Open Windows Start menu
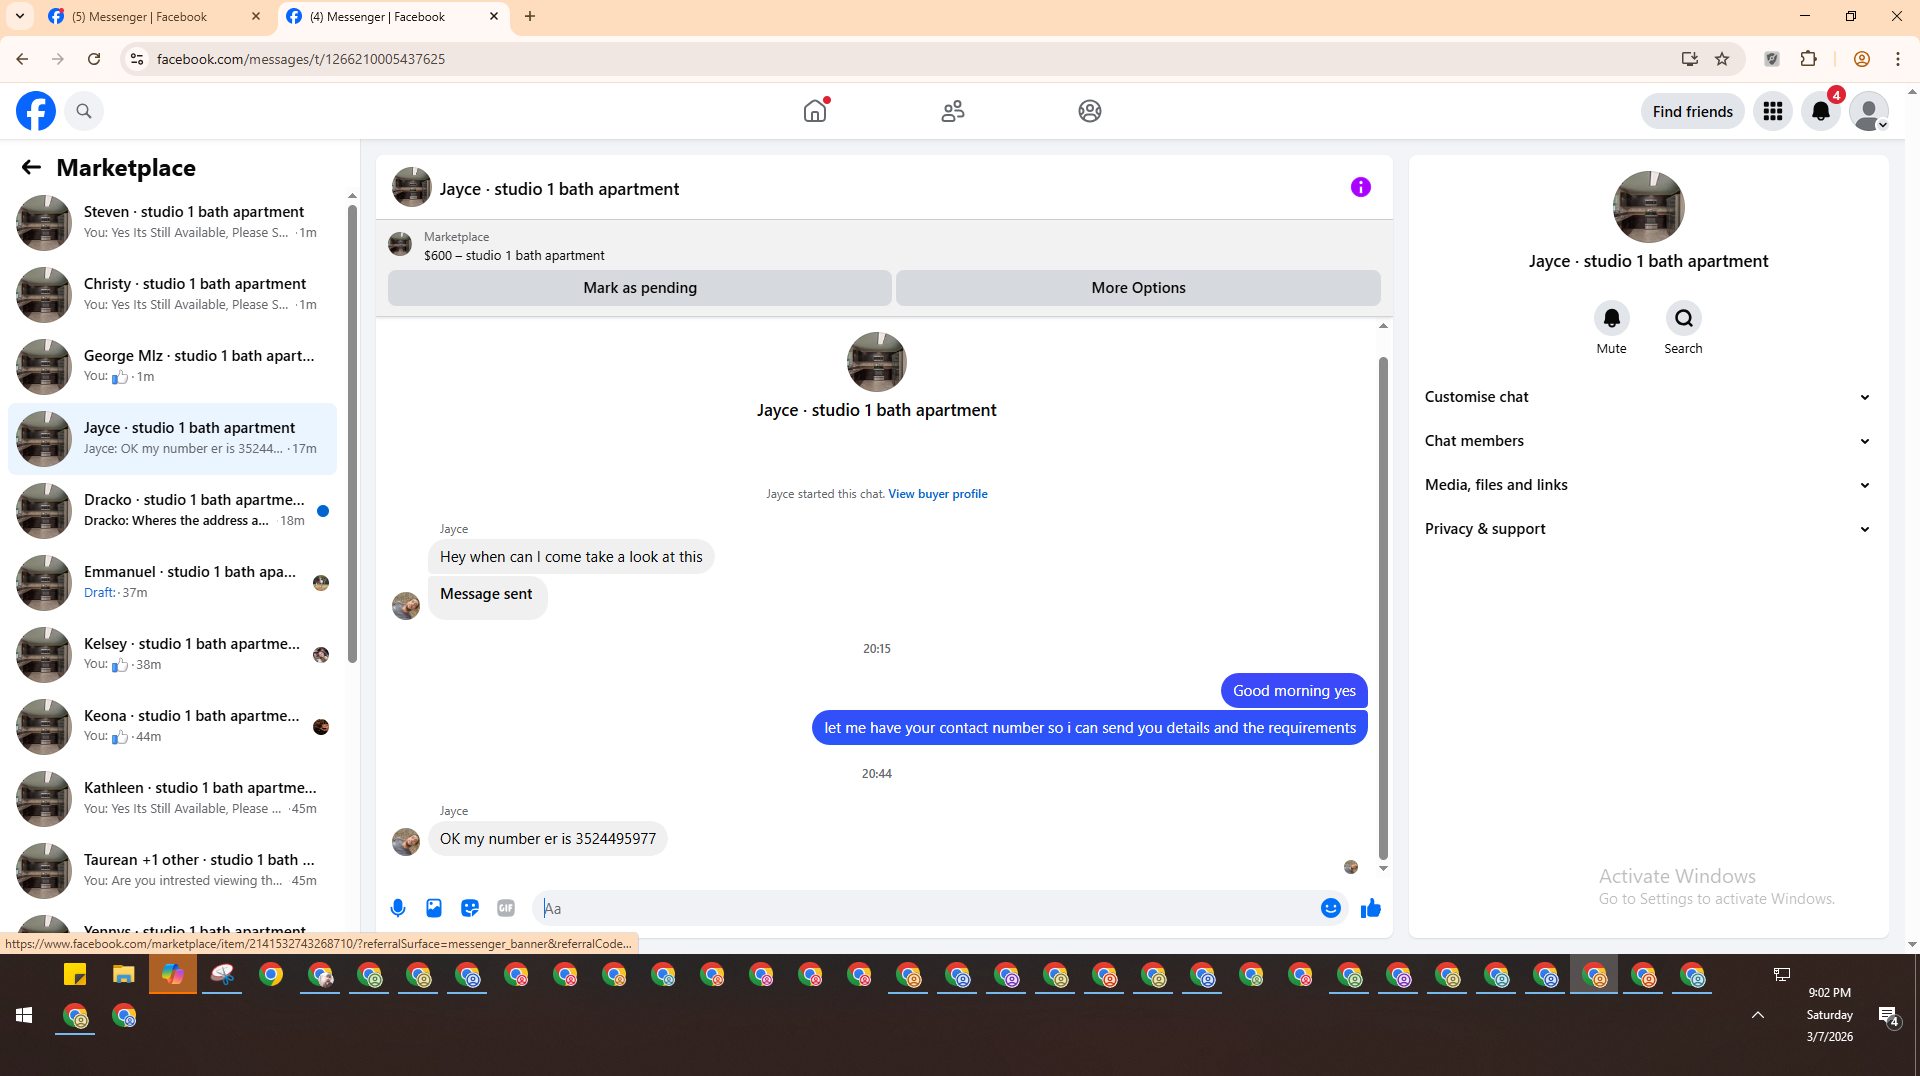The width and height of the screenshot is (1920, 1076). tap(24, 1016)
